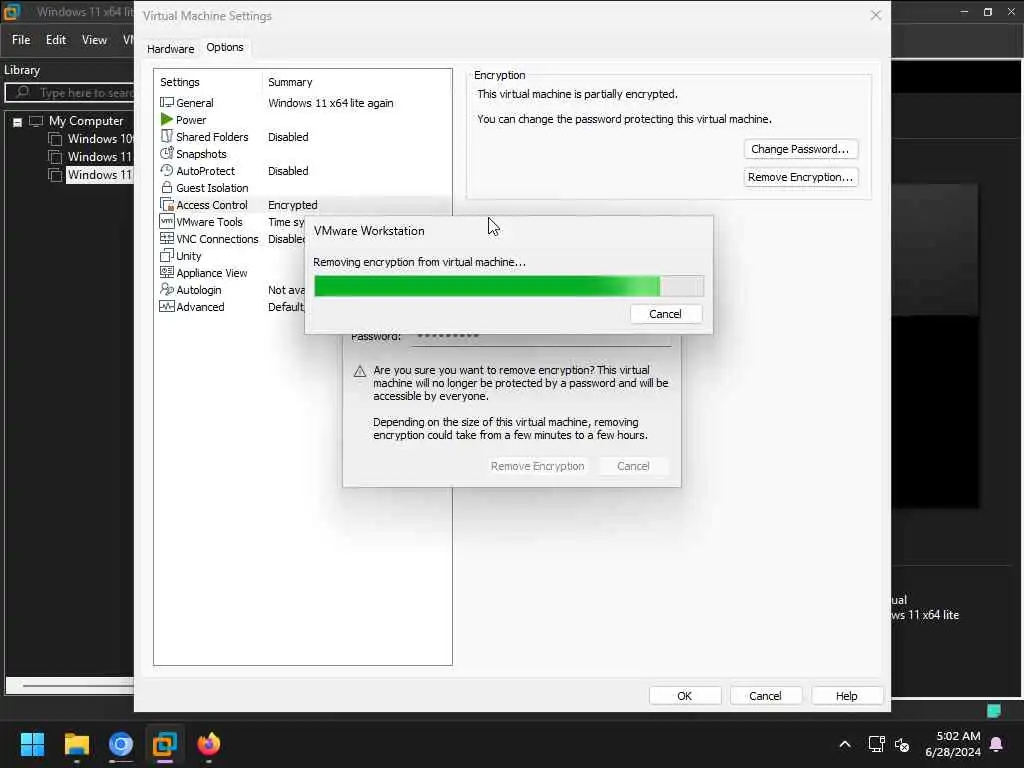Click Change Password button
The width and height of the screenshot is (1024, 768).
pos(800,149)
